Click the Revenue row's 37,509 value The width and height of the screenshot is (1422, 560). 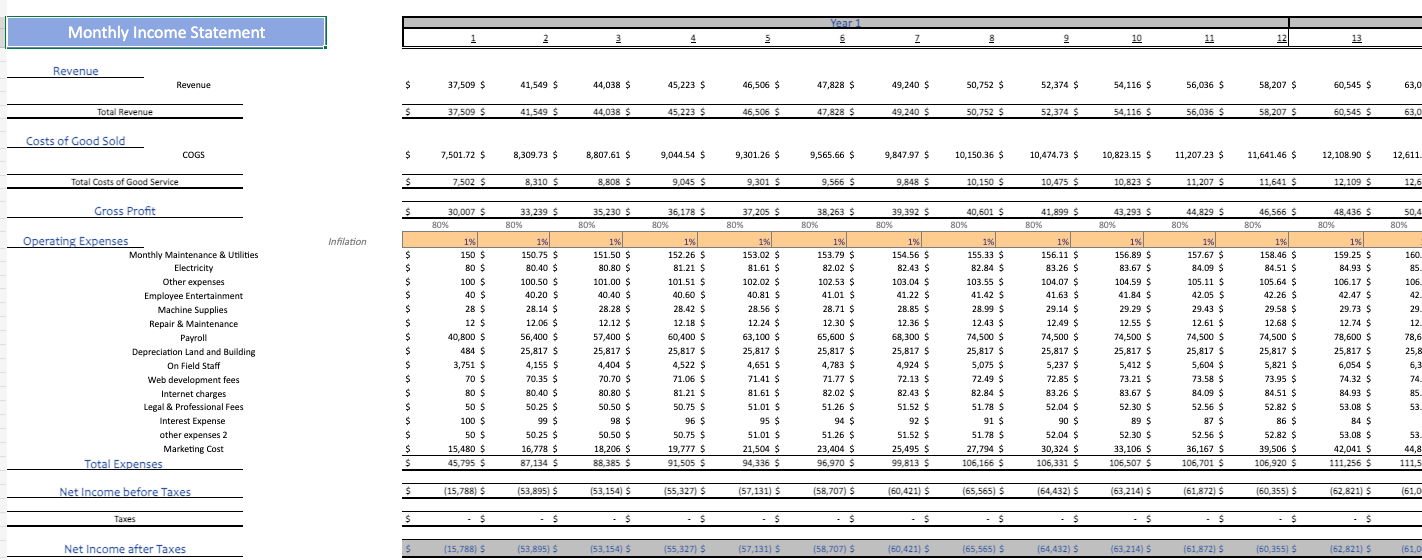click(x=463, y=85)
